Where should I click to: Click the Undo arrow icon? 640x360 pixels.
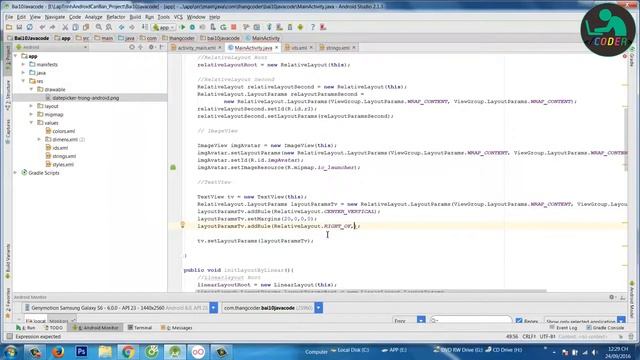[42, 27]
